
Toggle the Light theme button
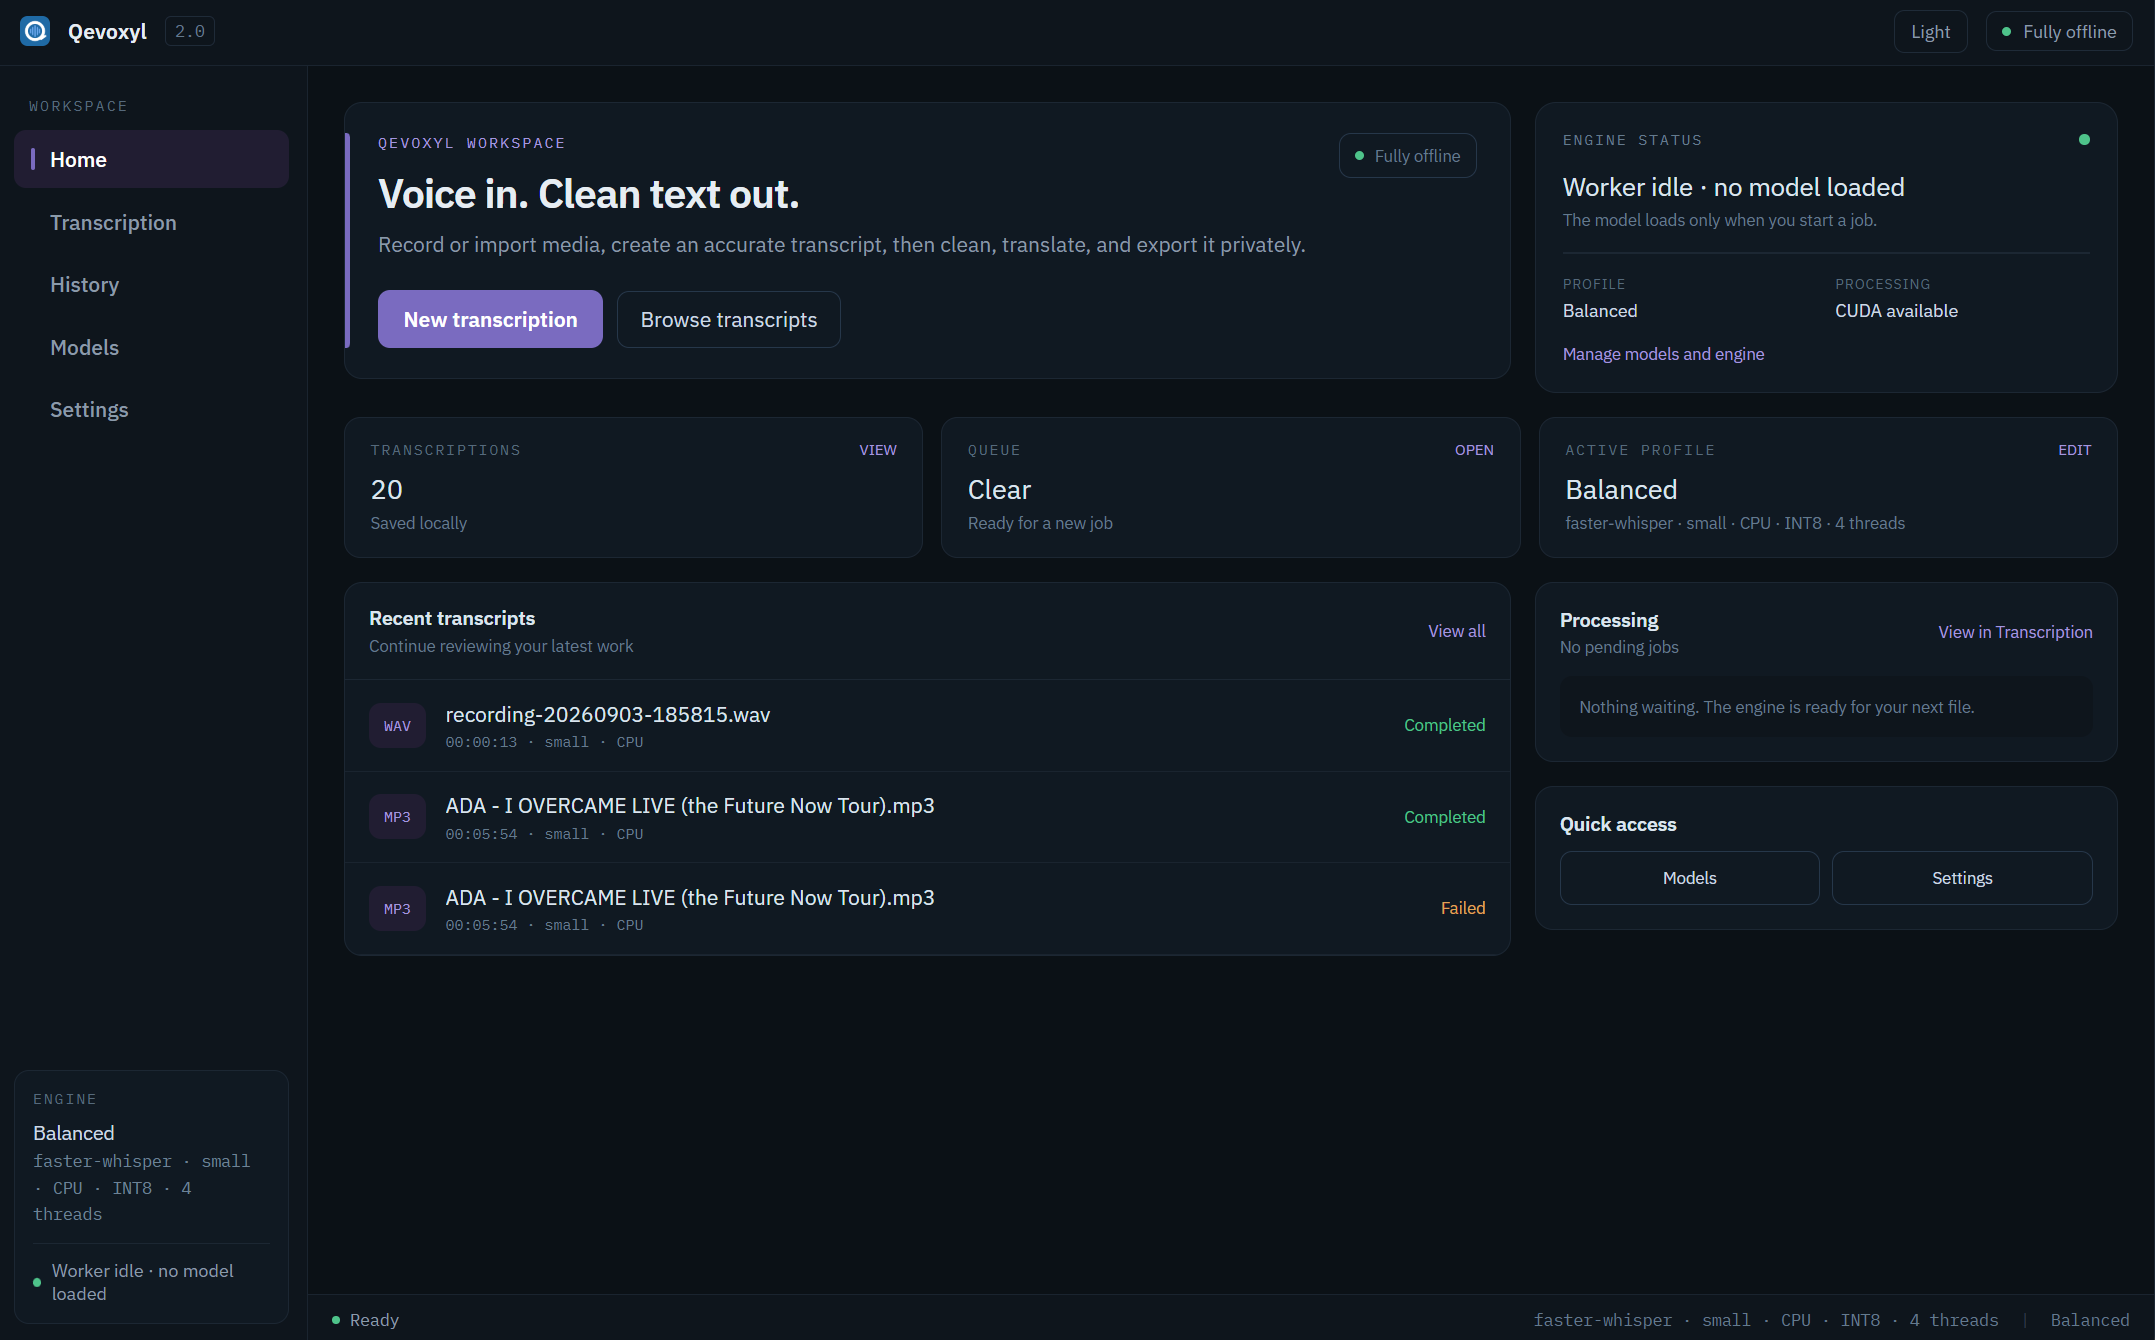[x=1930, y=32]
